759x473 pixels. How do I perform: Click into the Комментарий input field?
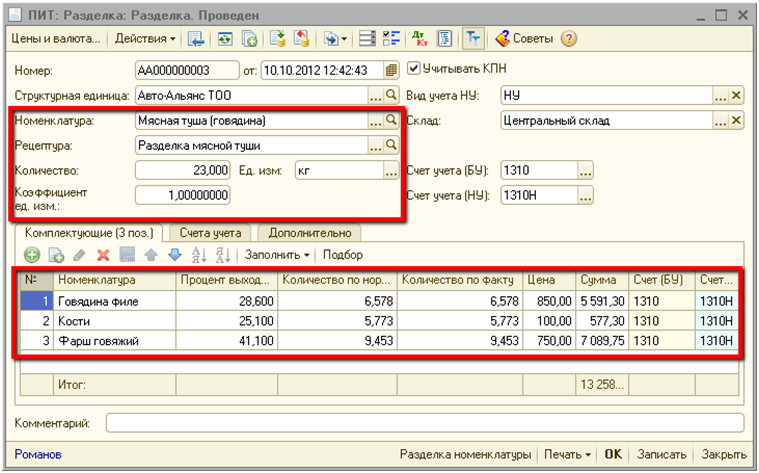[424, 424]
